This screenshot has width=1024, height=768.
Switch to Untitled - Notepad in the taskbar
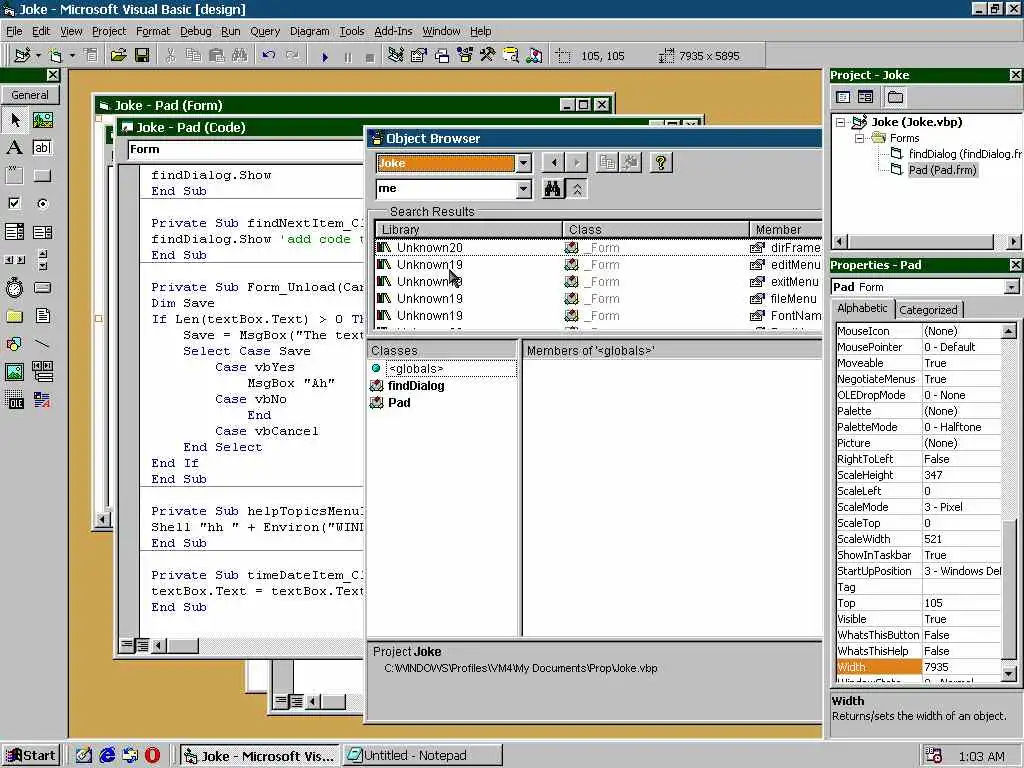point(423,756)
